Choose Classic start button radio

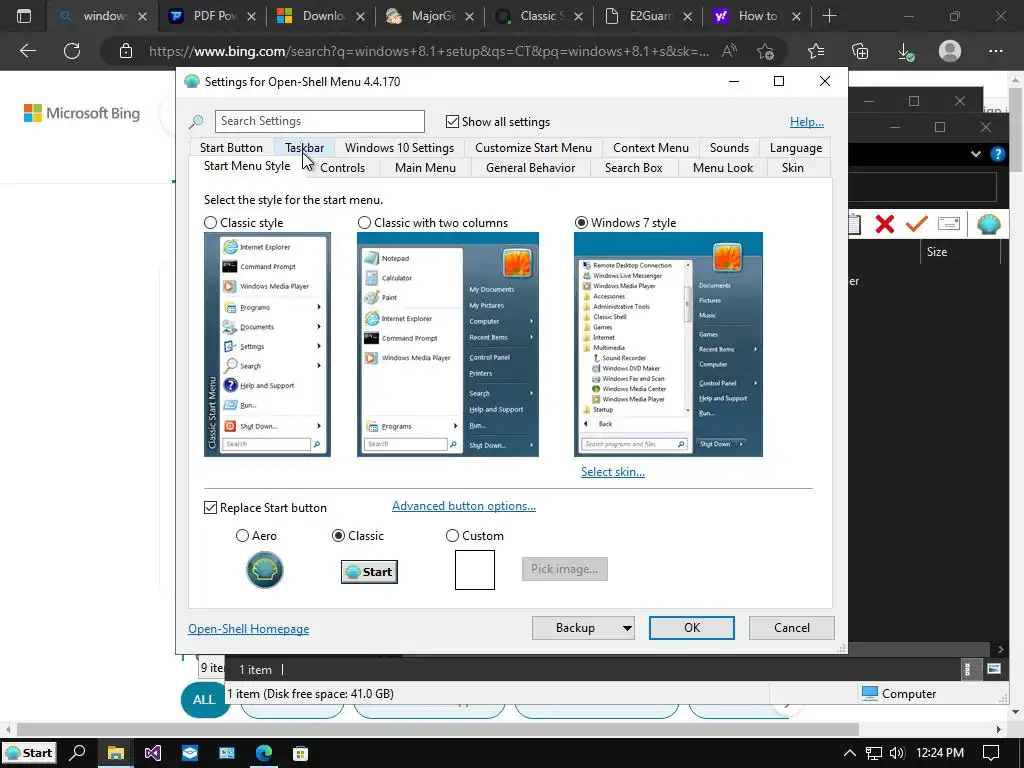click(x=338, y=536)
